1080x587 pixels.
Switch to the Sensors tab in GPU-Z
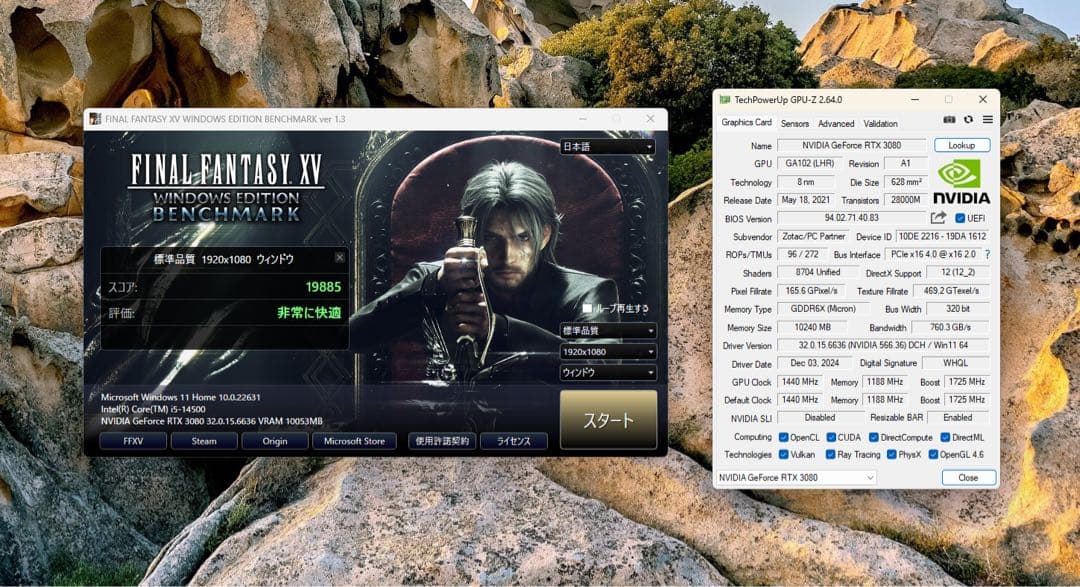(795, 124)
